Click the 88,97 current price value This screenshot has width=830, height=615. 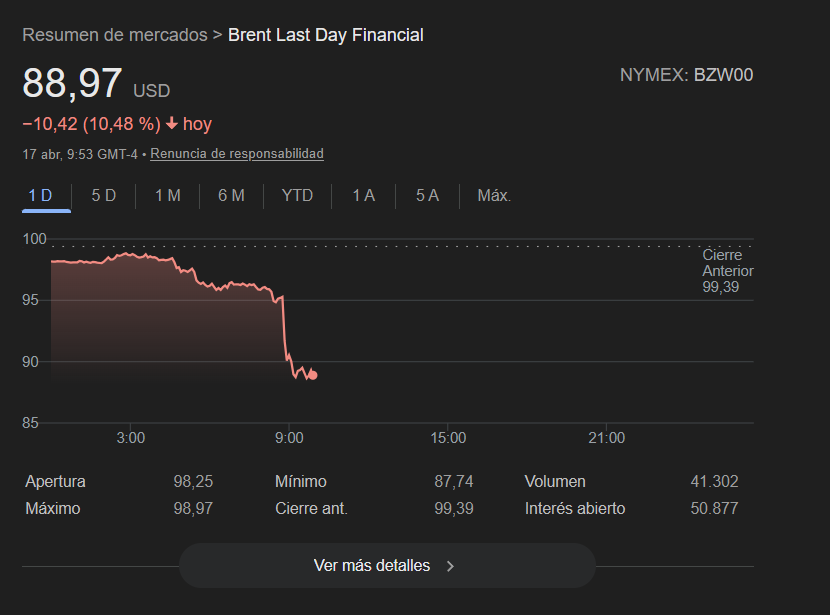point(72,83)
